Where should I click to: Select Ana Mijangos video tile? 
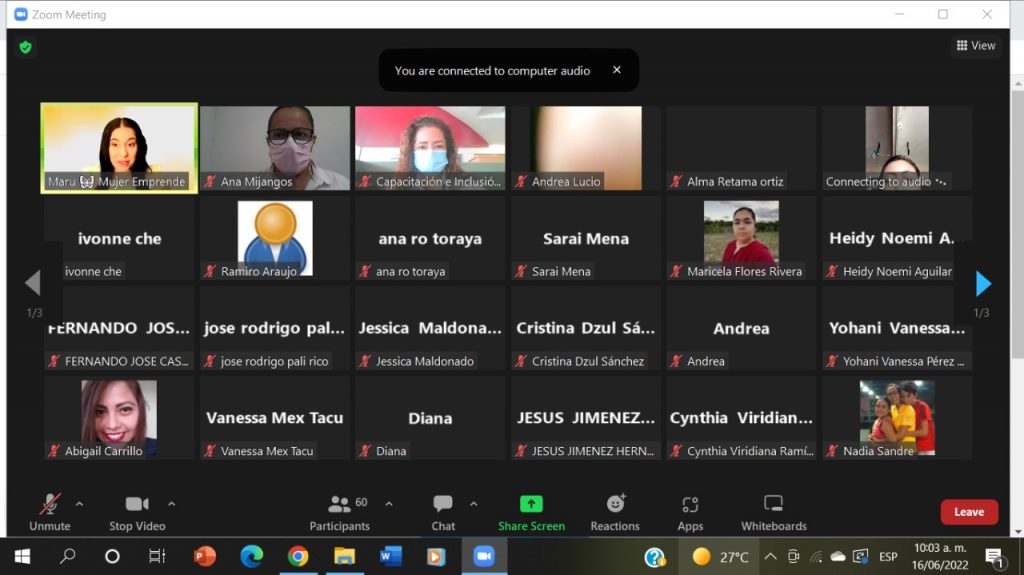(275, 148)
